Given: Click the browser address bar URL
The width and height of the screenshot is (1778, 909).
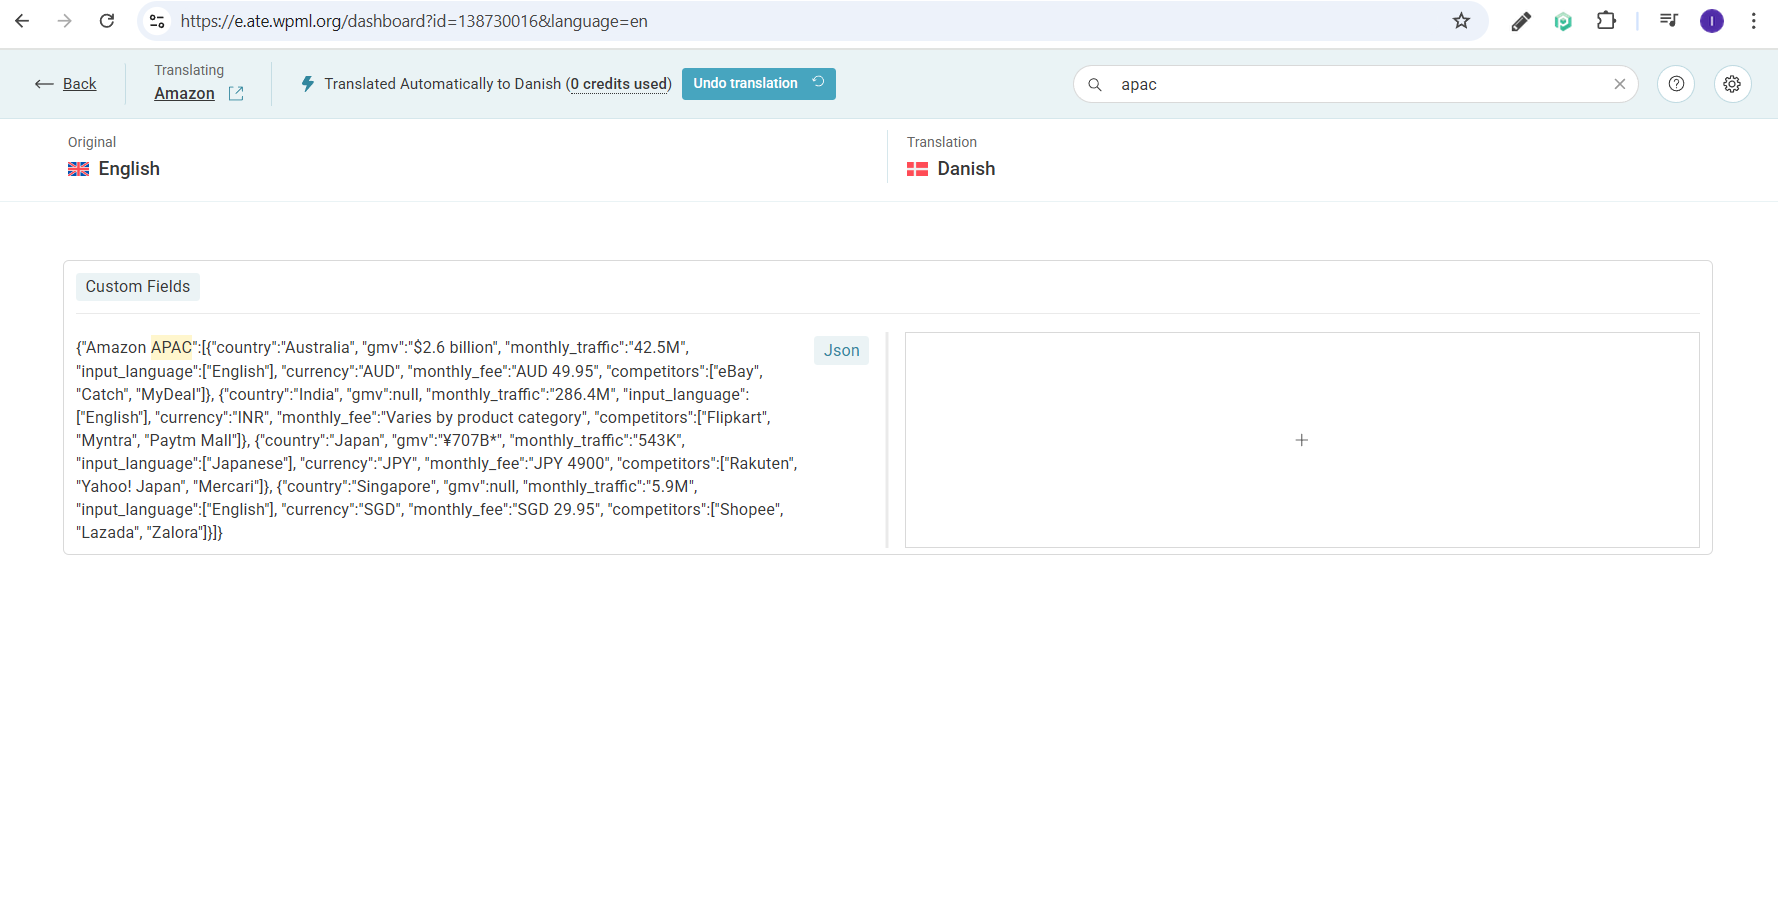Looking at the screenshot, I should [x=414, y=21].
